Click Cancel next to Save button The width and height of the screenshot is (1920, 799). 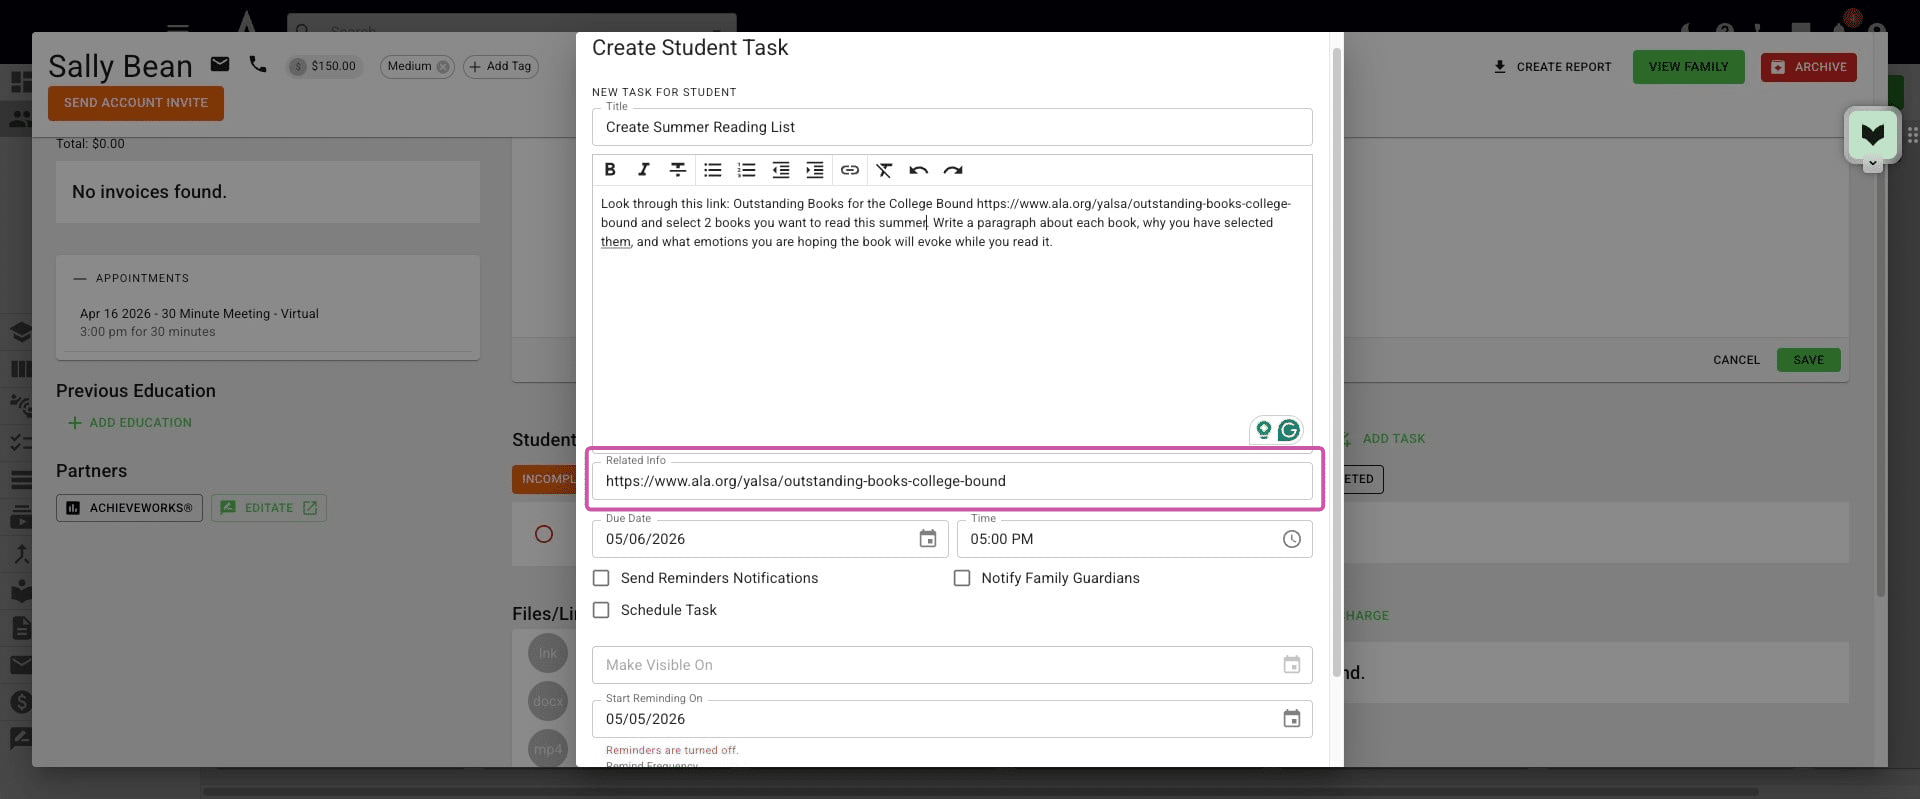tap(1736, 360)
